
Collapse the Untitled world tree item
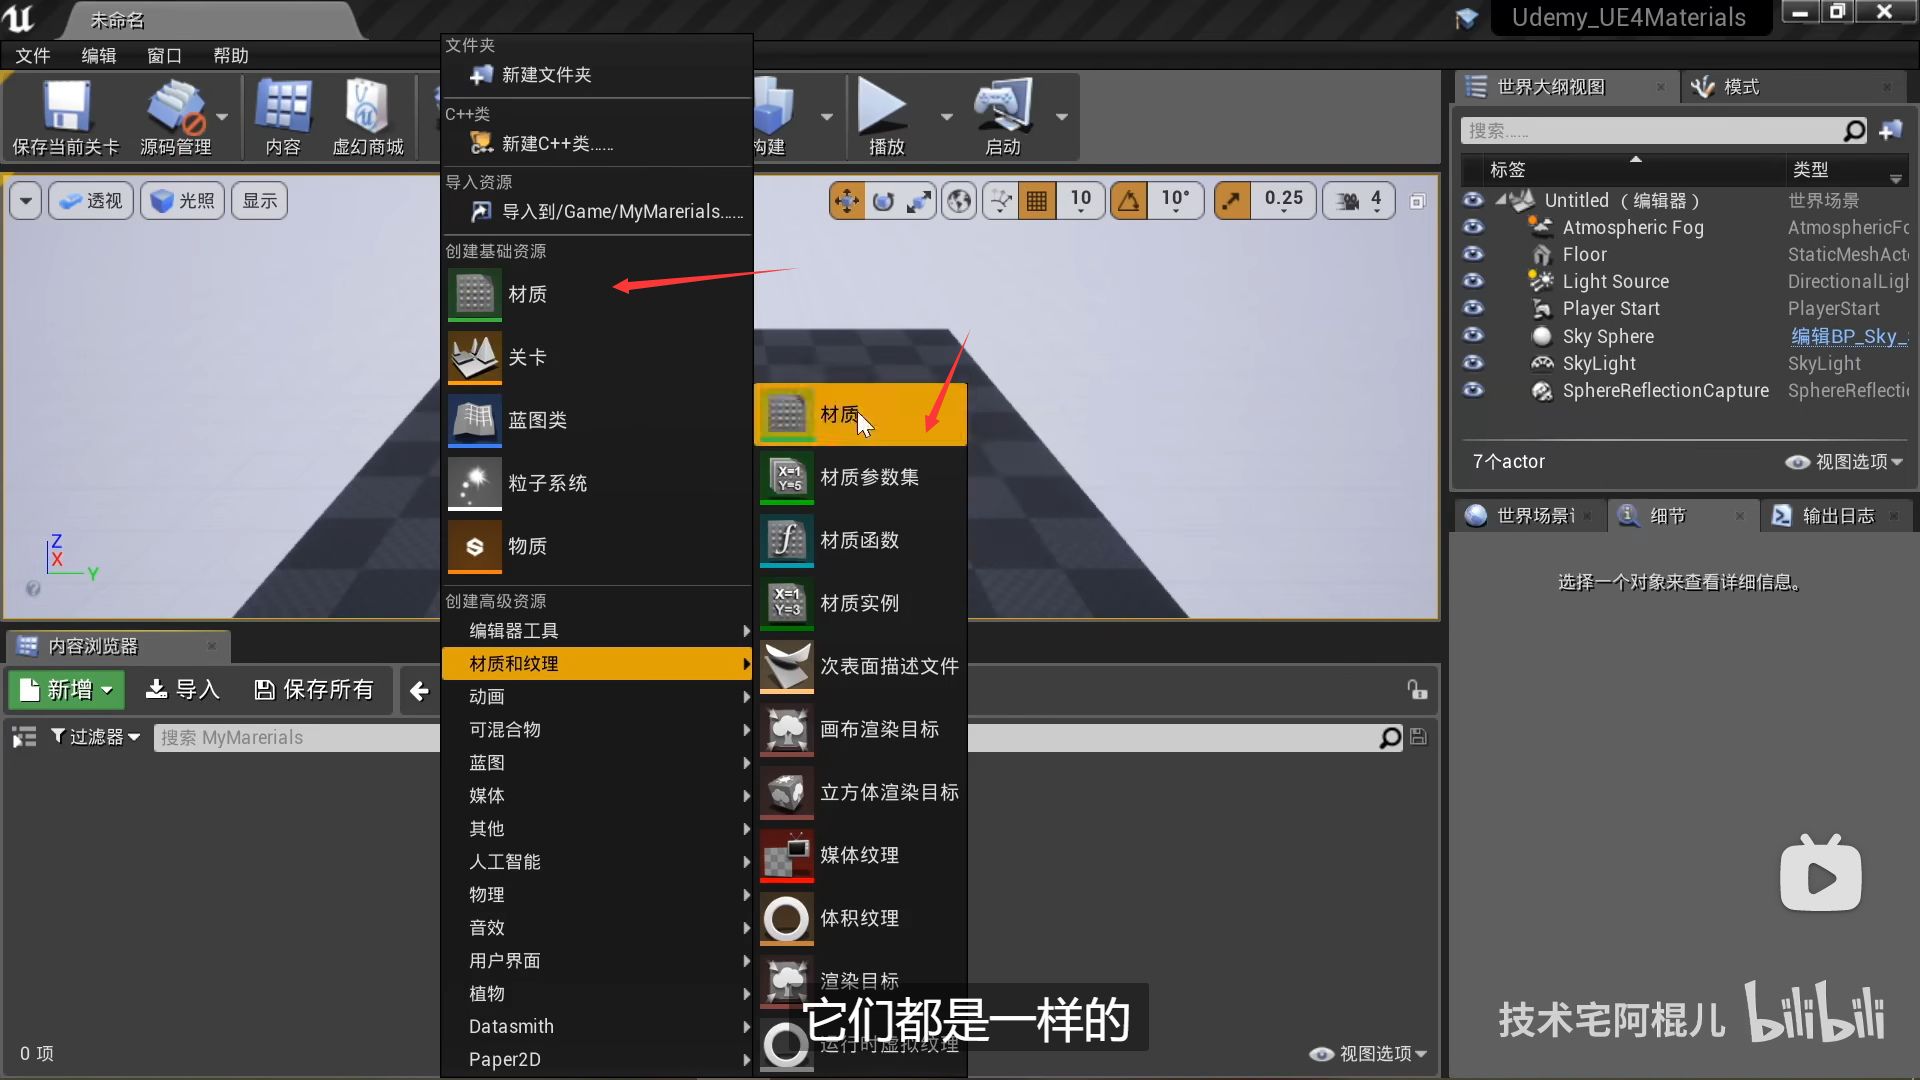click(1501, 201)
